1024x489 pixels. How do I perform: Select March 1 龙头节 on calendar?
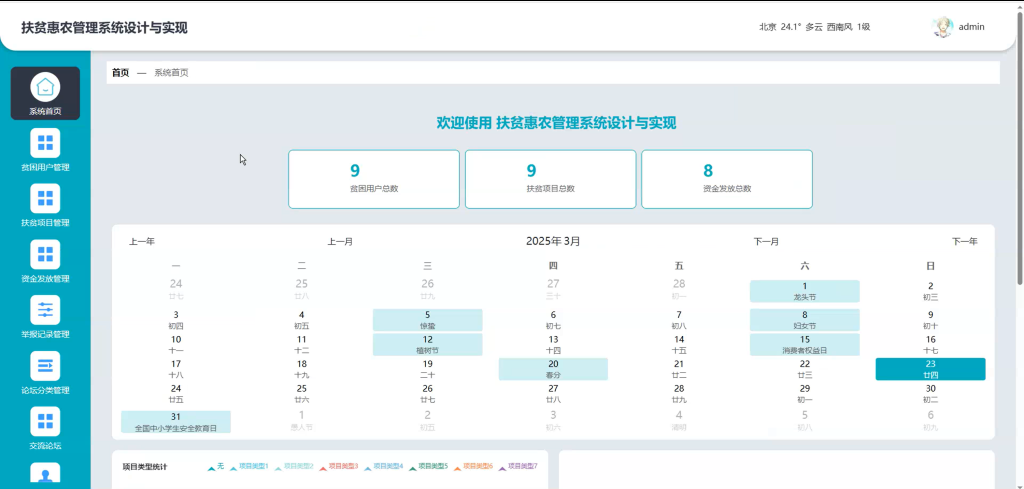tap(805, 291)
